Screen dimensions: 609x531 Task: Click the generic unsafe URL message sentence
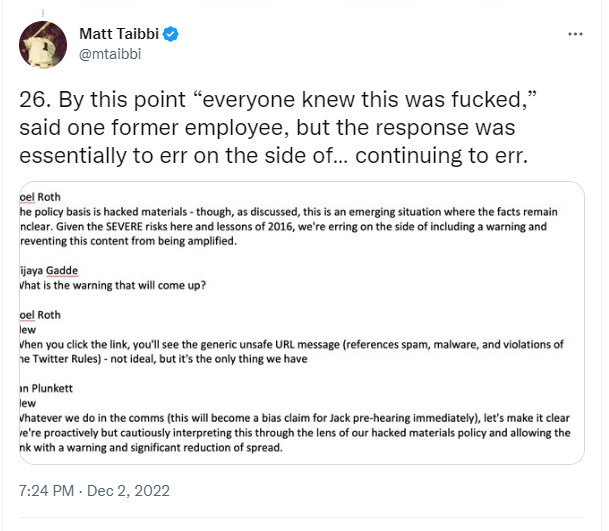click(x=291, y=352)
